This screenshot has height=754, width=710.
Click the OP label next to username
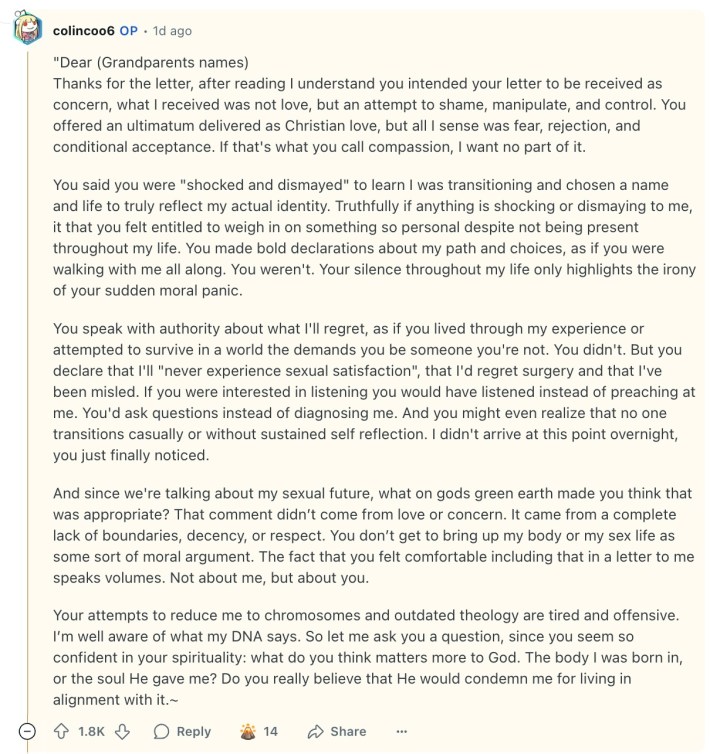pyautogui.click(x=129, y=30)
